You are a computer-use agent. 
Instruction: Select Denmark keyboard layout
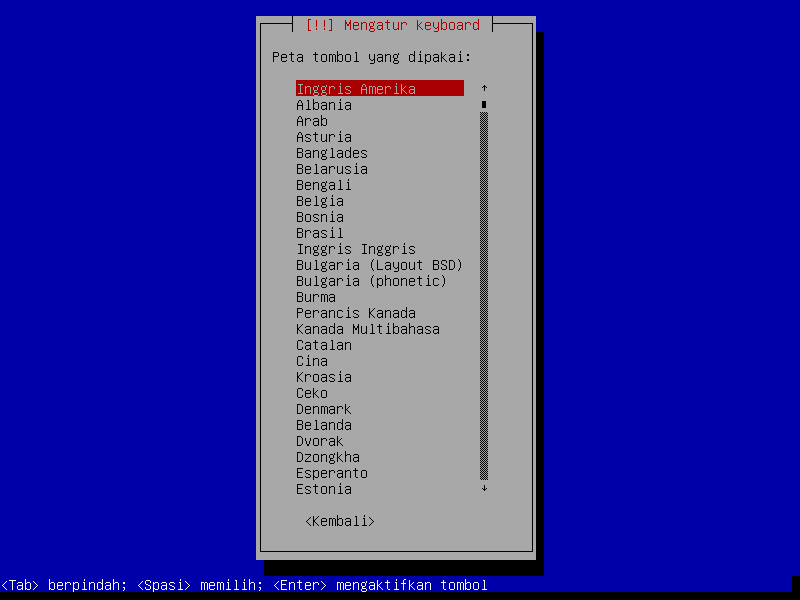[x=324, y=409]
